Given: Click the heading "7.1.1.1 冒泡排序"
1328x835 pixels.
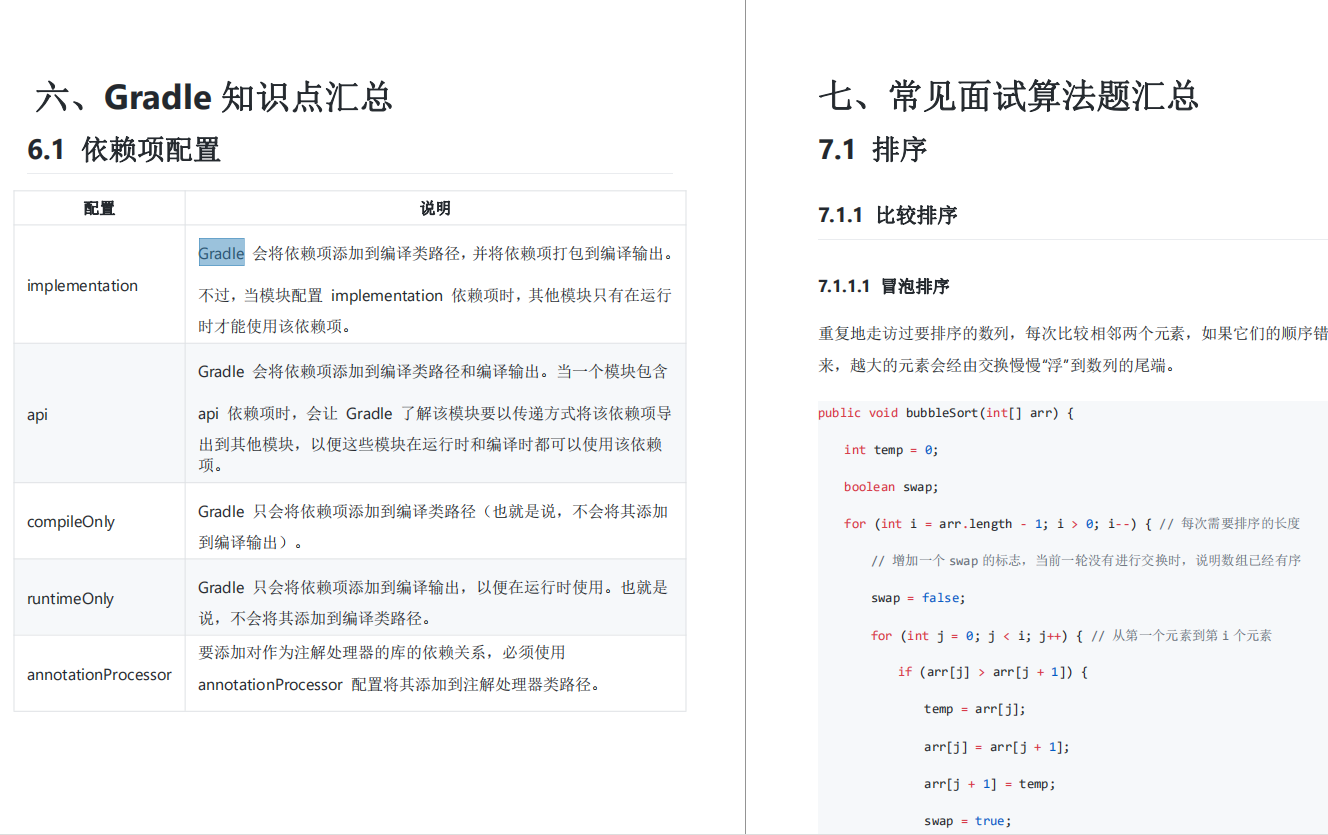Looking at the screenshot, I should pos(883,287).
